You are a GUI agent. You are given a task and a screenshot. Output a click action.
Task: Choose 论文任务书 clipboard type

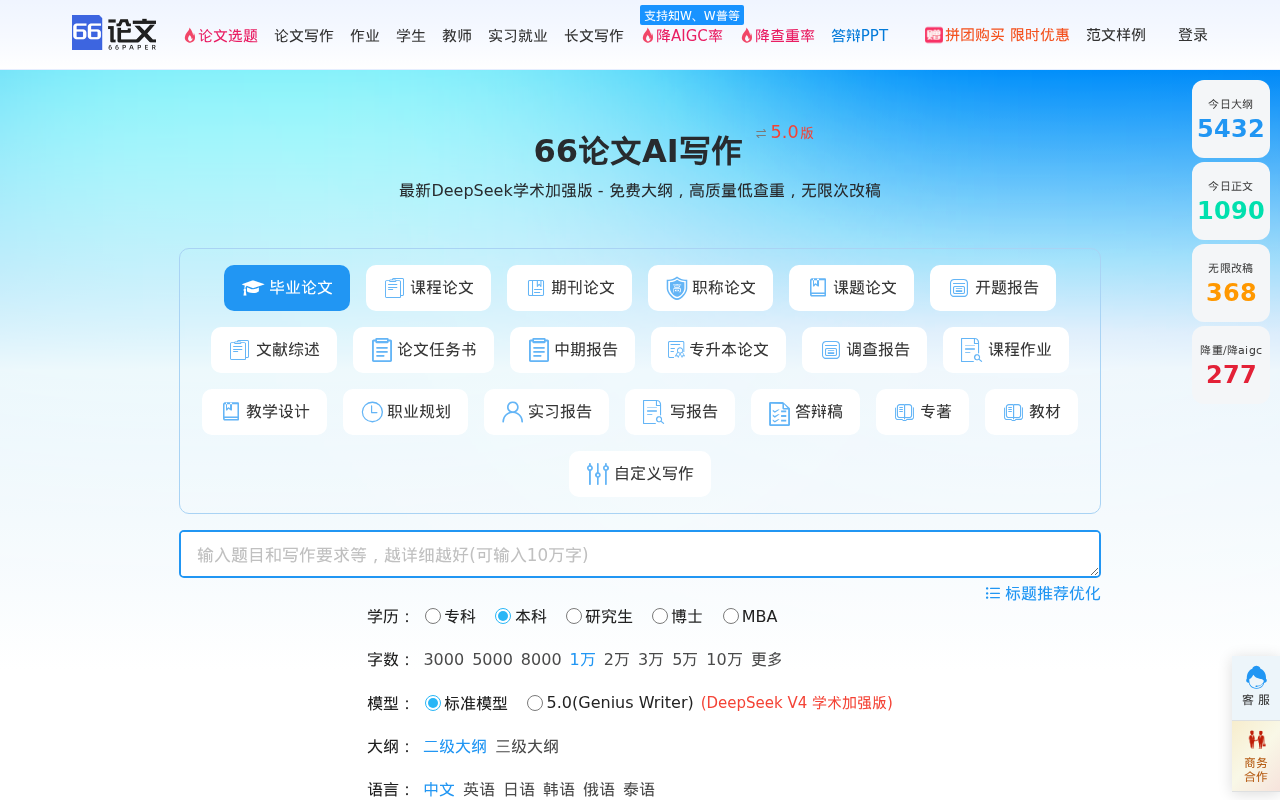pyautogui.click(x=423, y=350)
